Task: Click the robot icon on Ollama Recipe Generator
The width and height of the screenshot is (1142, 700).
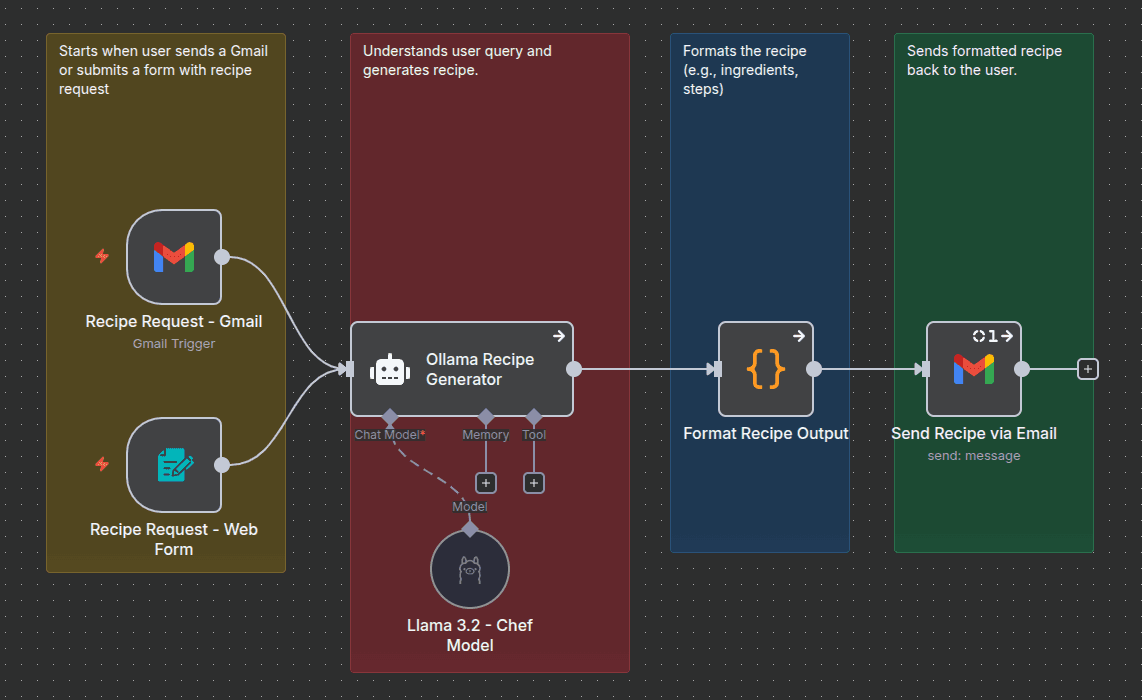Action: tap(389, 370)
